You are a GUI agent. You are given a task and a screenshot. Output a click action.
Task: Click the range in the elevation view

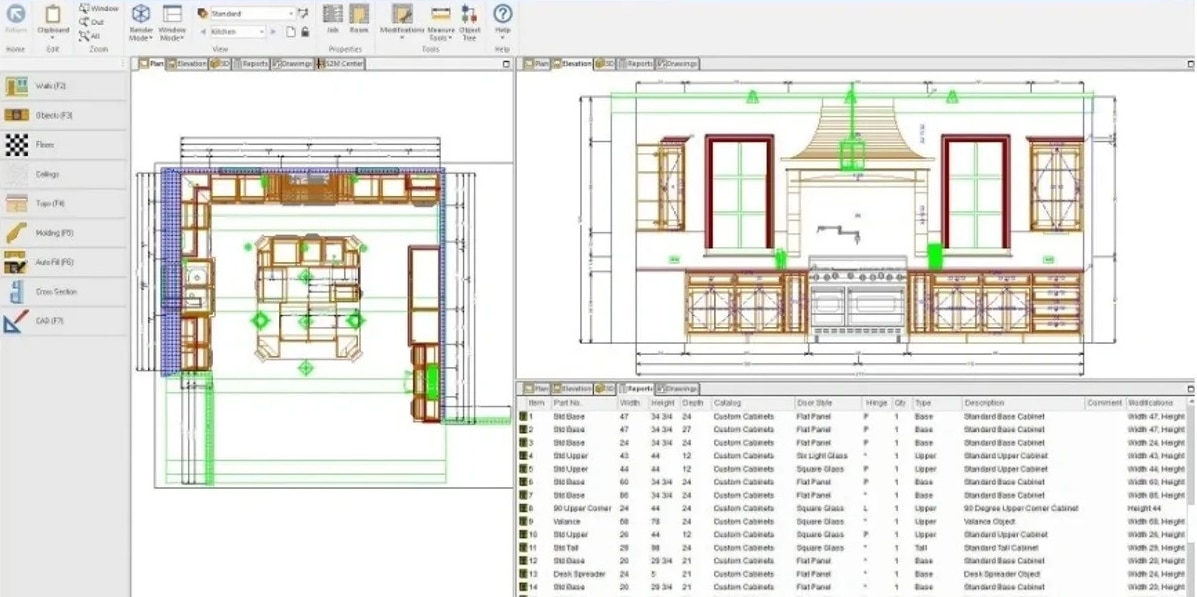pos(858,298)
